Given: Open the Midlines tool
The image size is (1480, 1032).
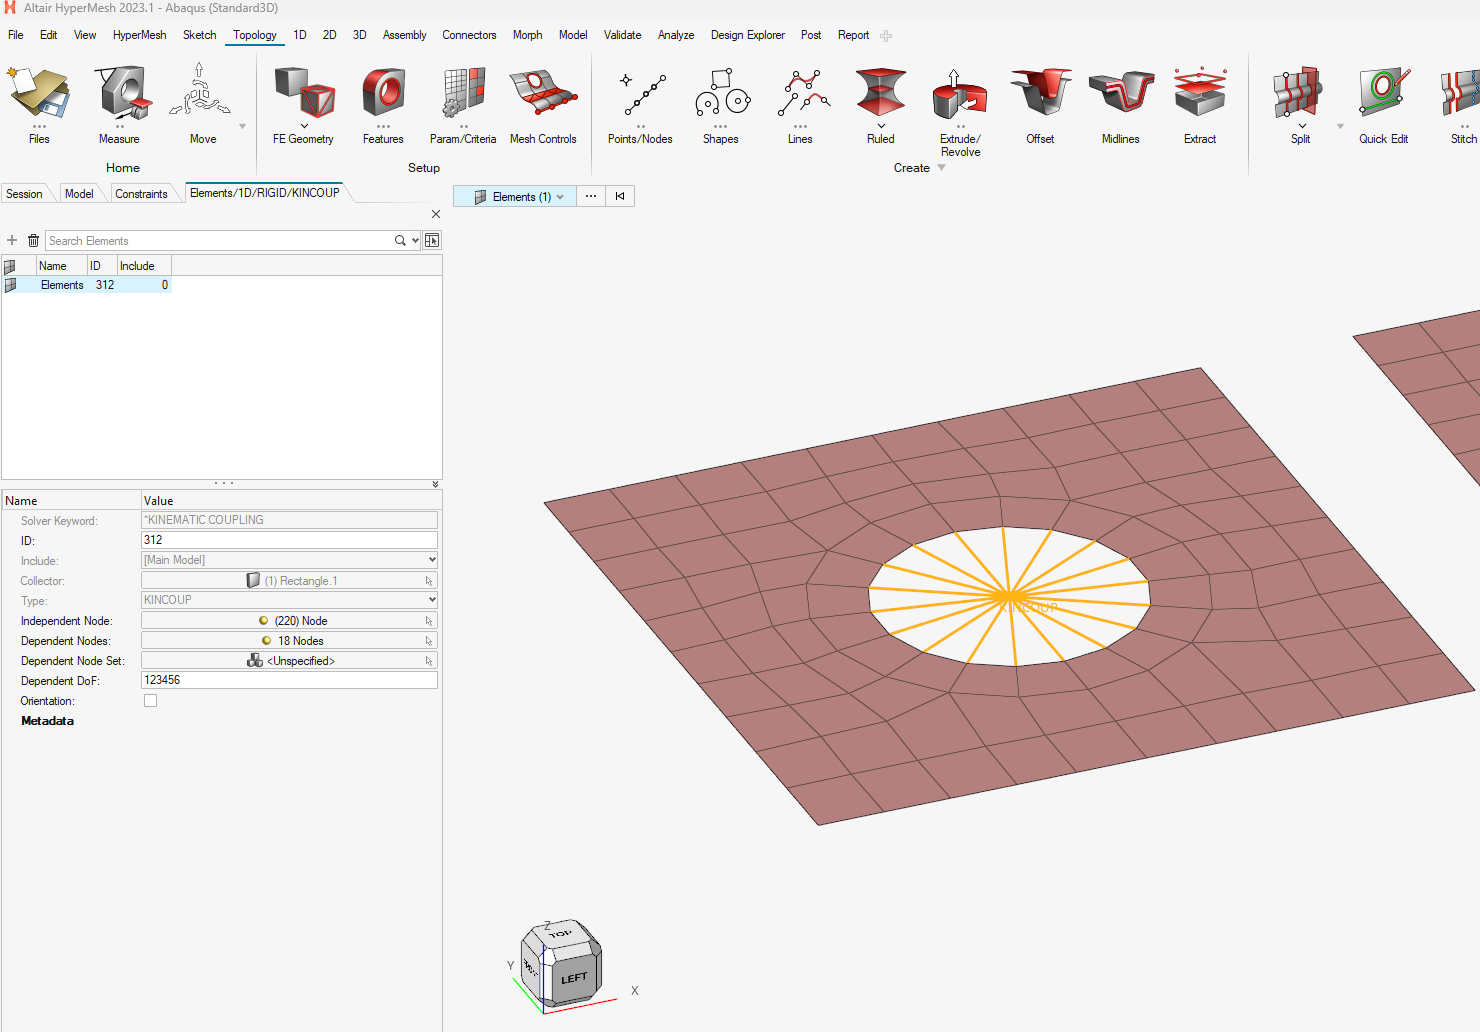Looking at the screenshot, I should pyautogui.click(x=1121, y=104).
